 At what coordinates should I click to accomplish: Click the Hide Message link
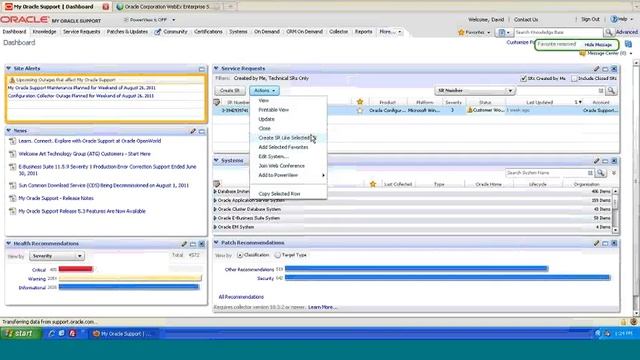(x=598, y=45)
